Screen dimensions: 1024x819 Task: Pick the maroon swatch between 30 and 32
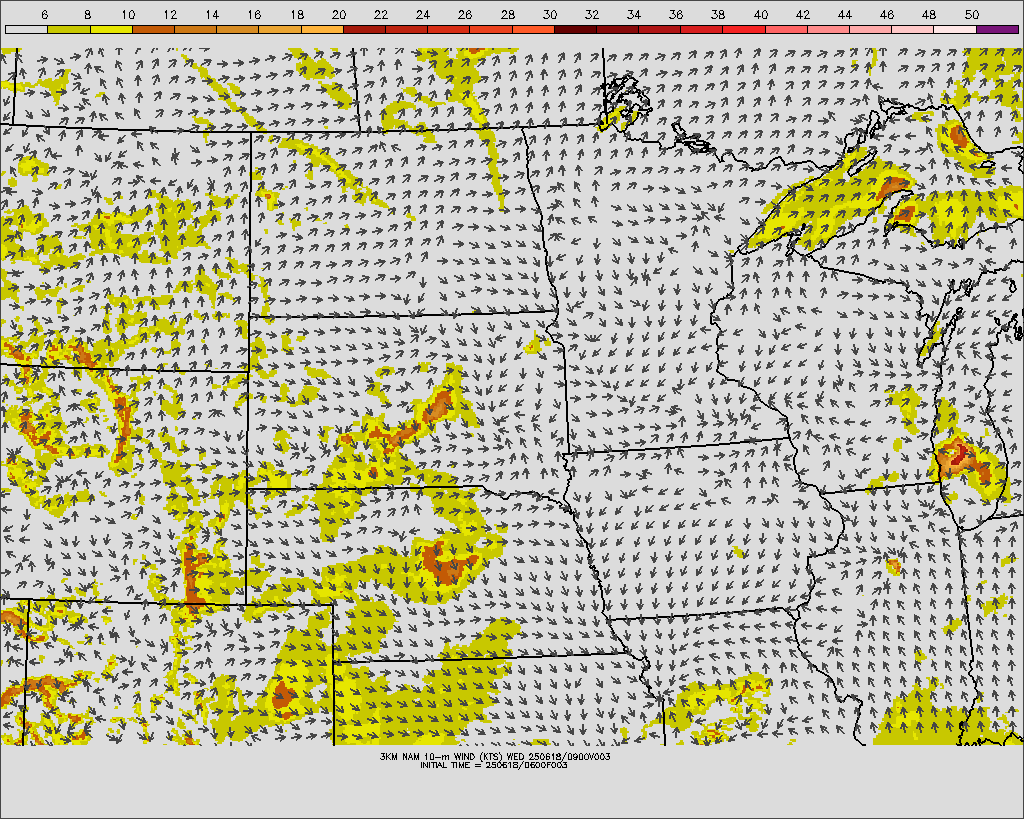coord(575,29)
